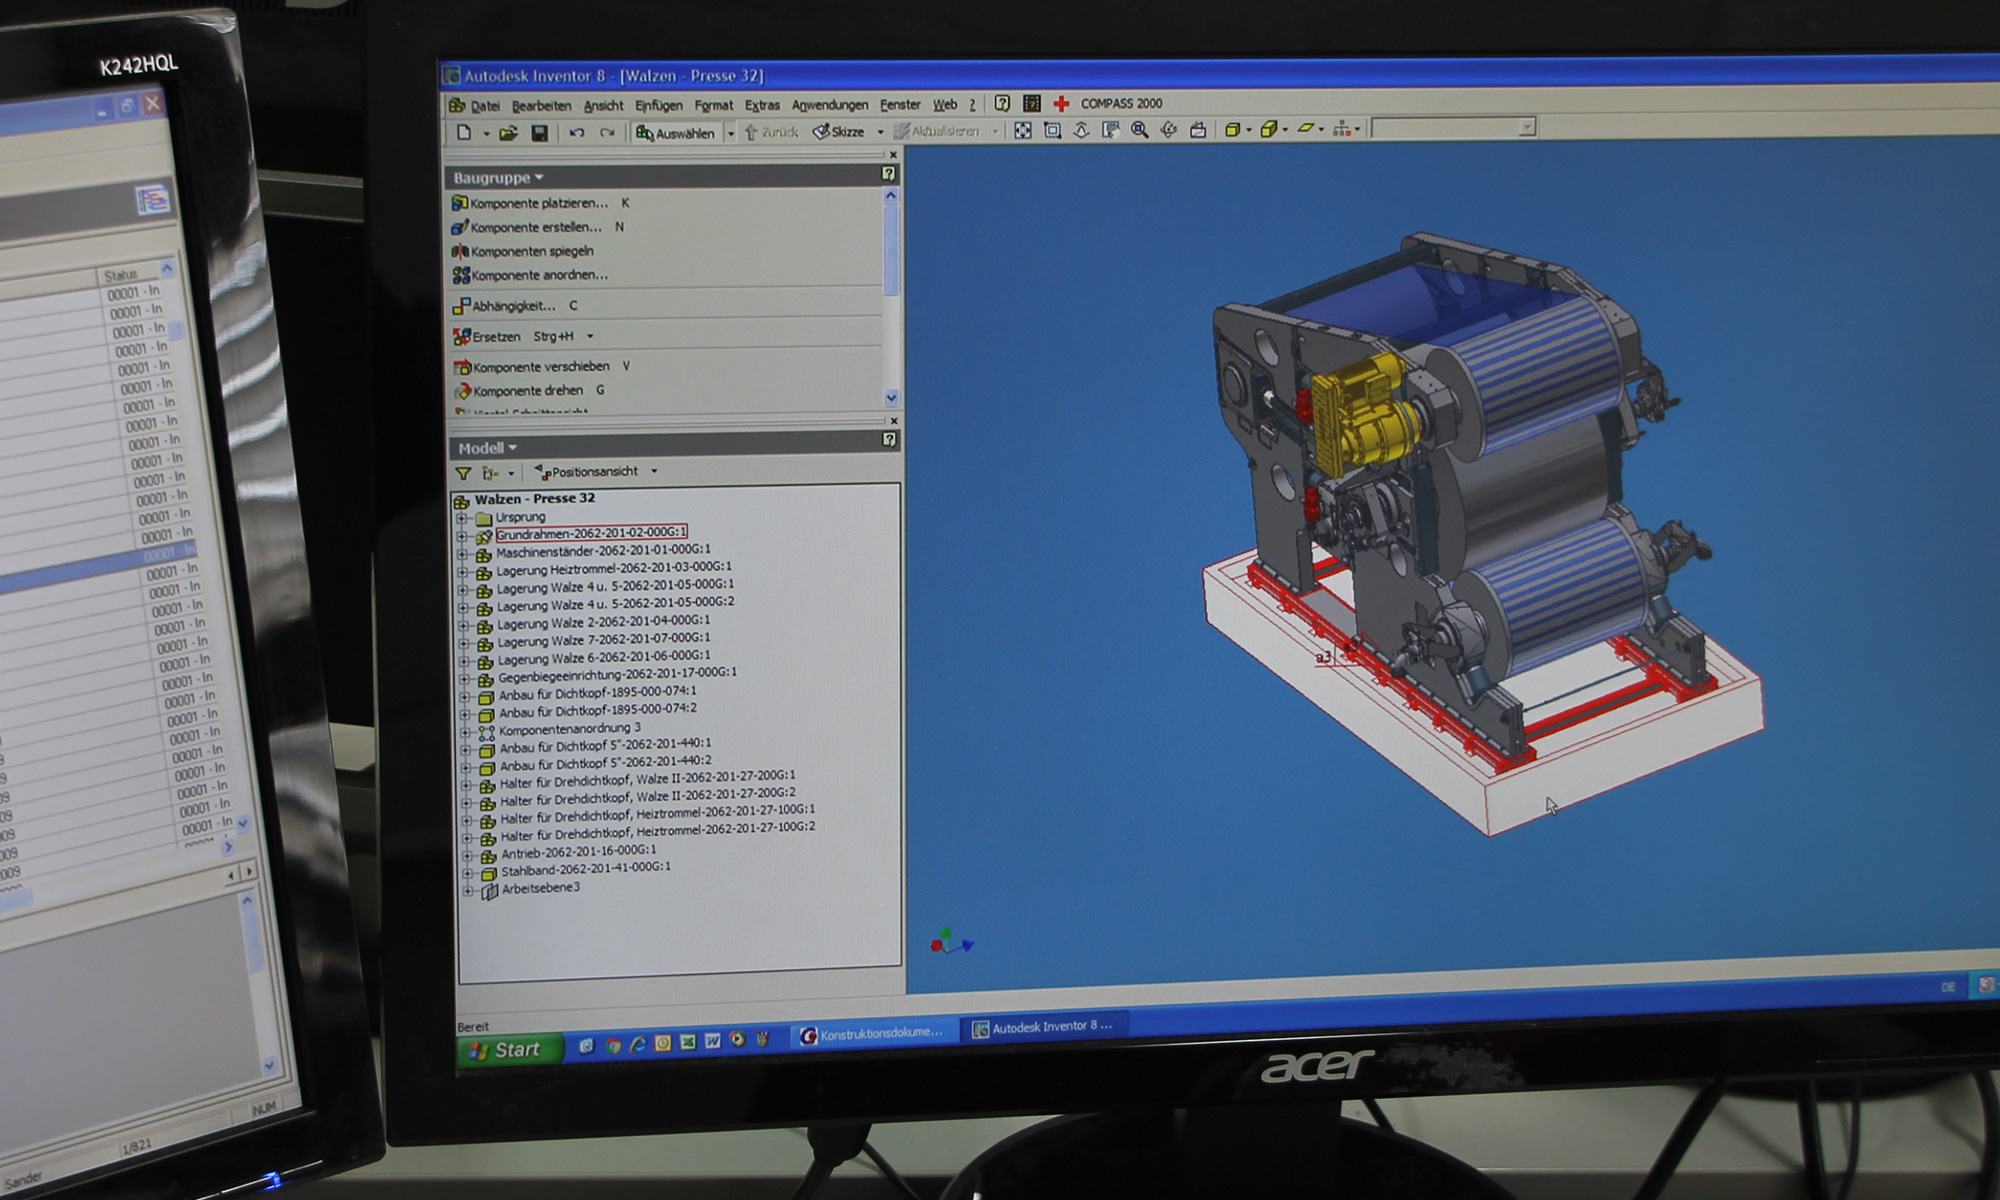Viewport: 2000px width, 1200px height.
Task: Click Komponente verschieben command
Action: click(x=532, y=367)
